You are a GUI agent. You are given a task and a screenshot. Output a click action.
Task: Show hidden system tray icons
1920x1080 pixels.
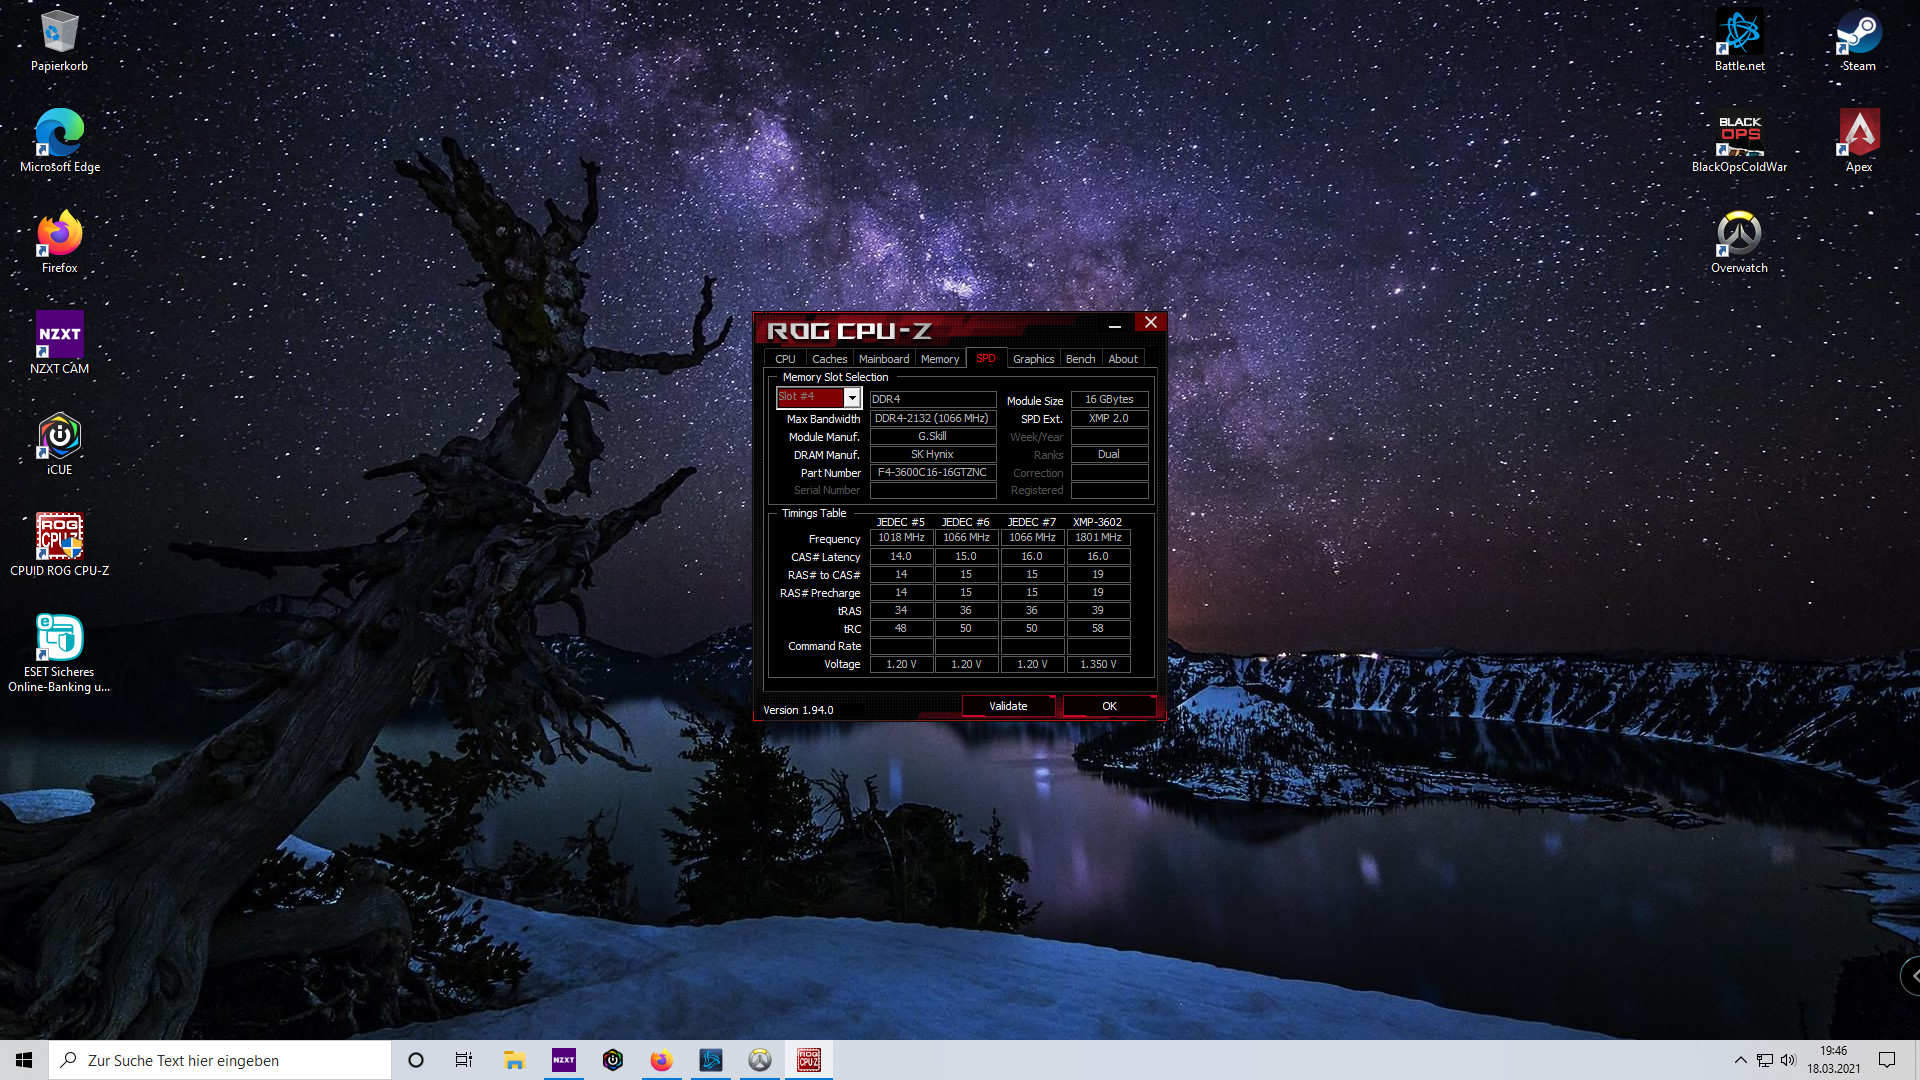(1740, 1060)
